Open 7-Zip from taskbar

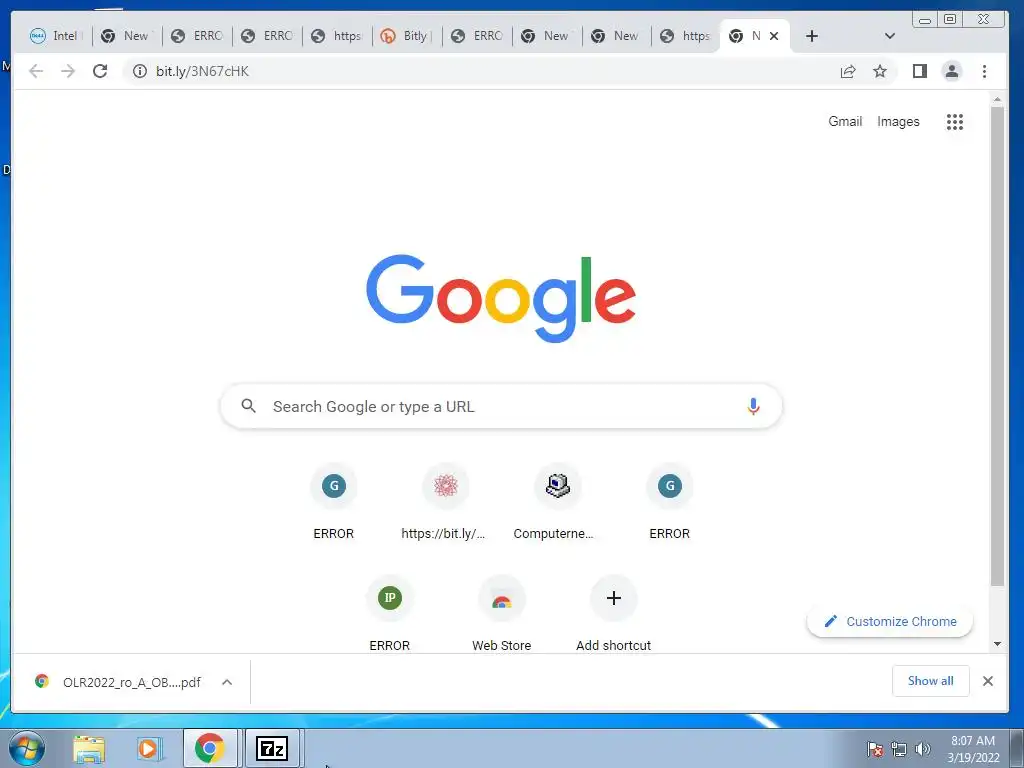[x=272, y=748]
